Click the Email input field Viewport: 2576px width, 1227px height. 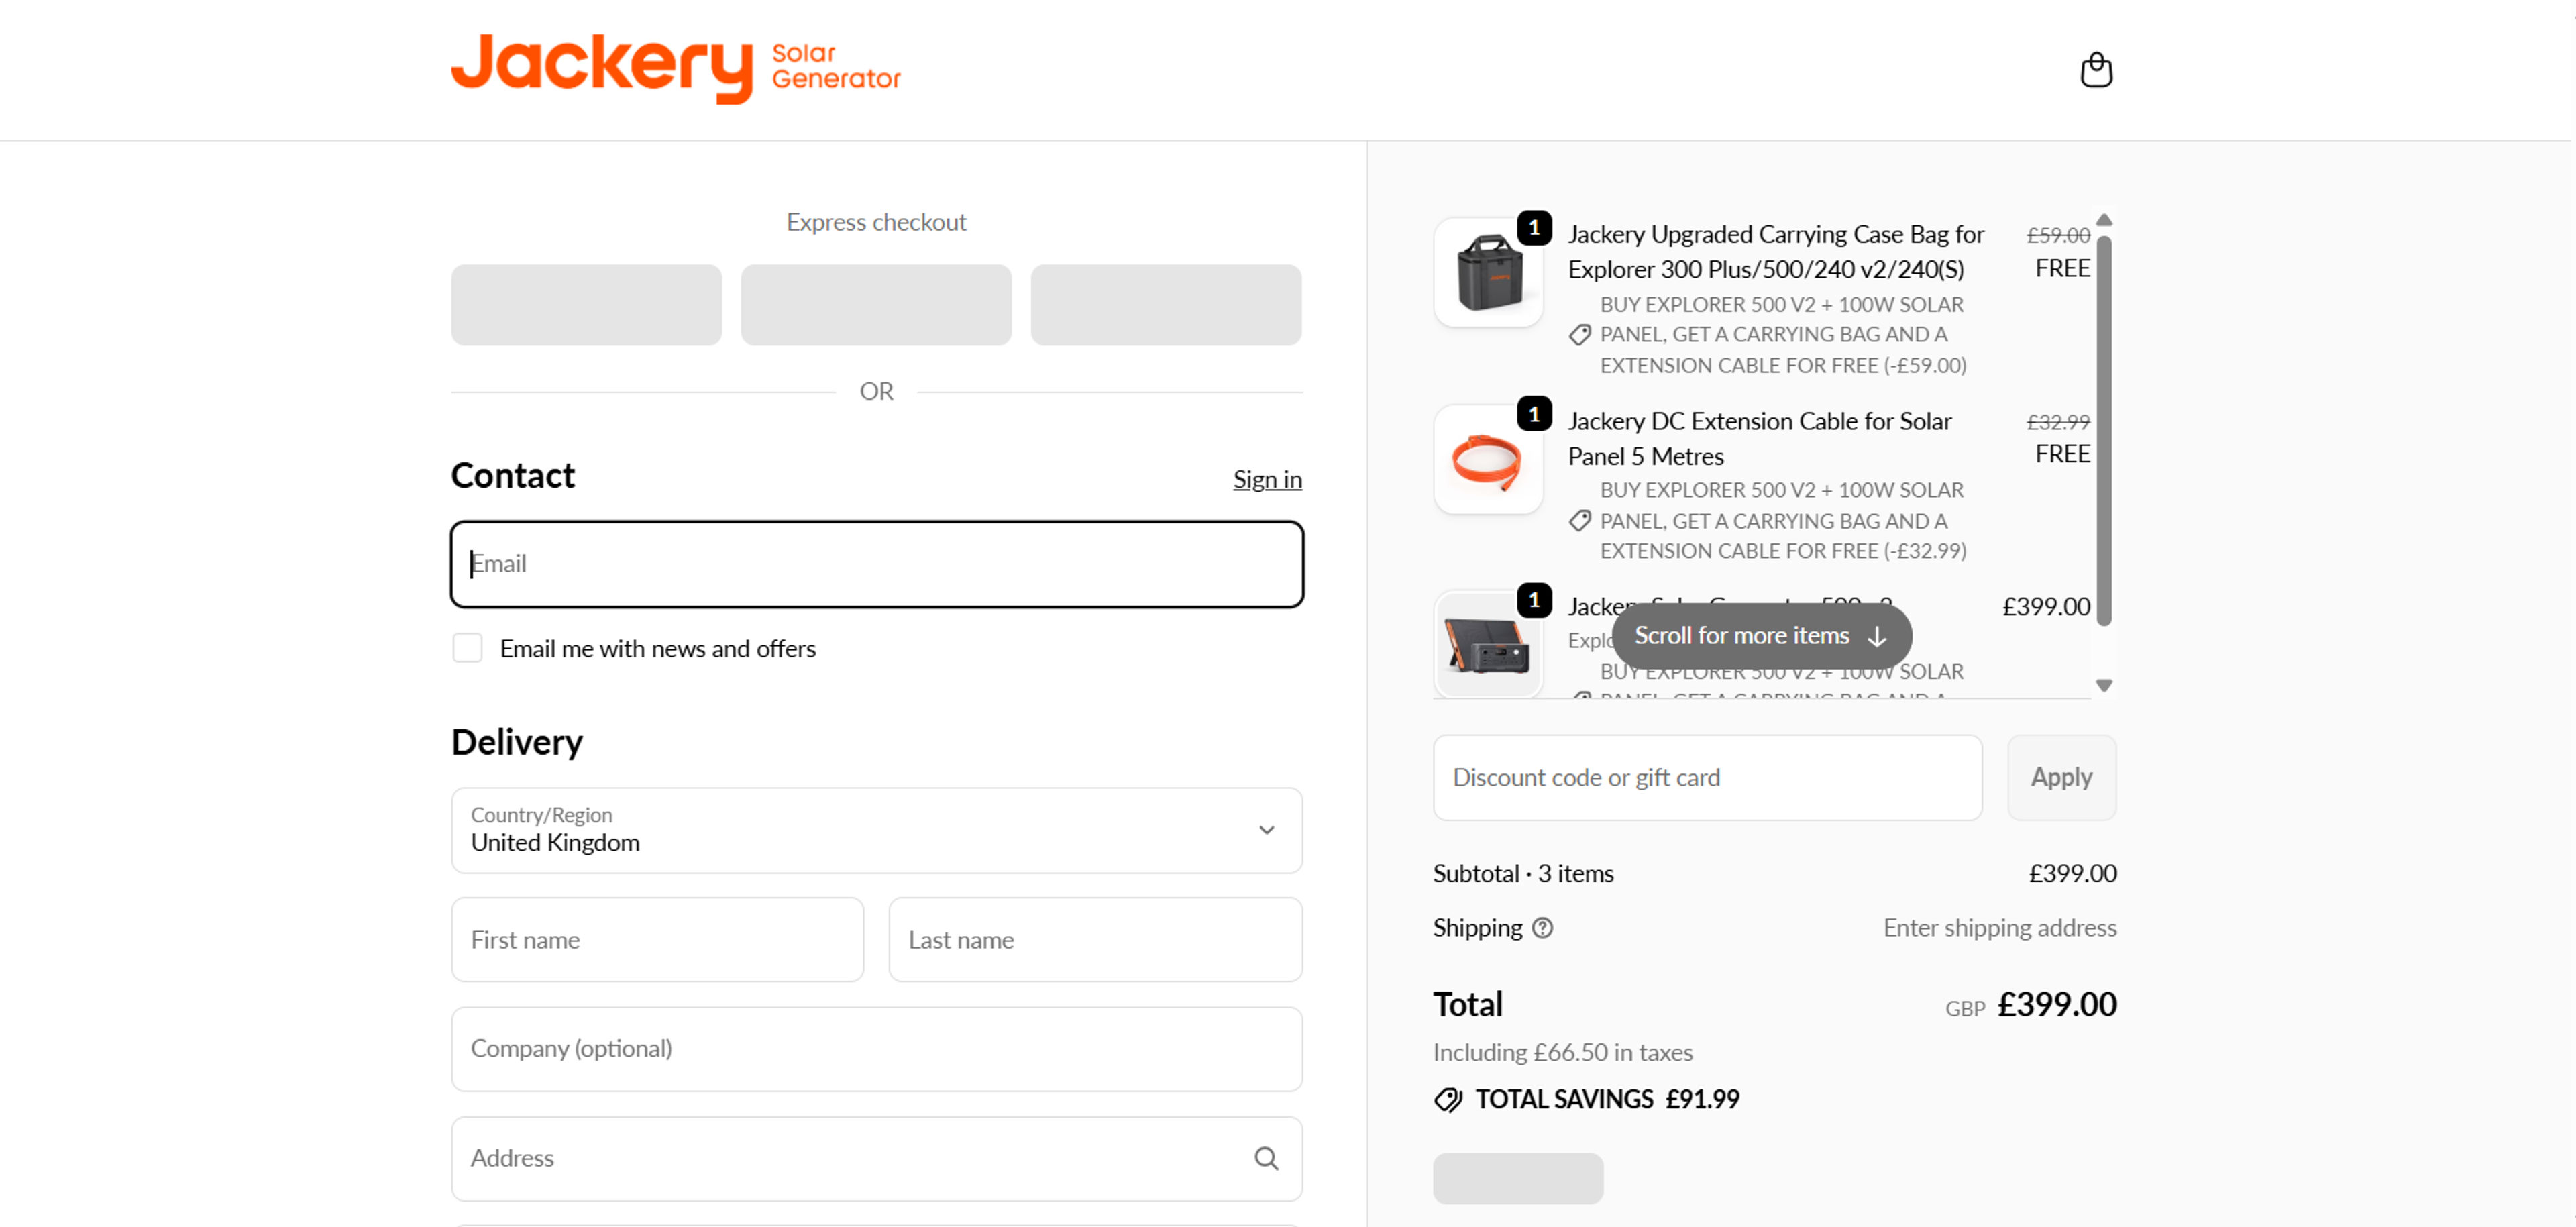(x=876, y=564)
